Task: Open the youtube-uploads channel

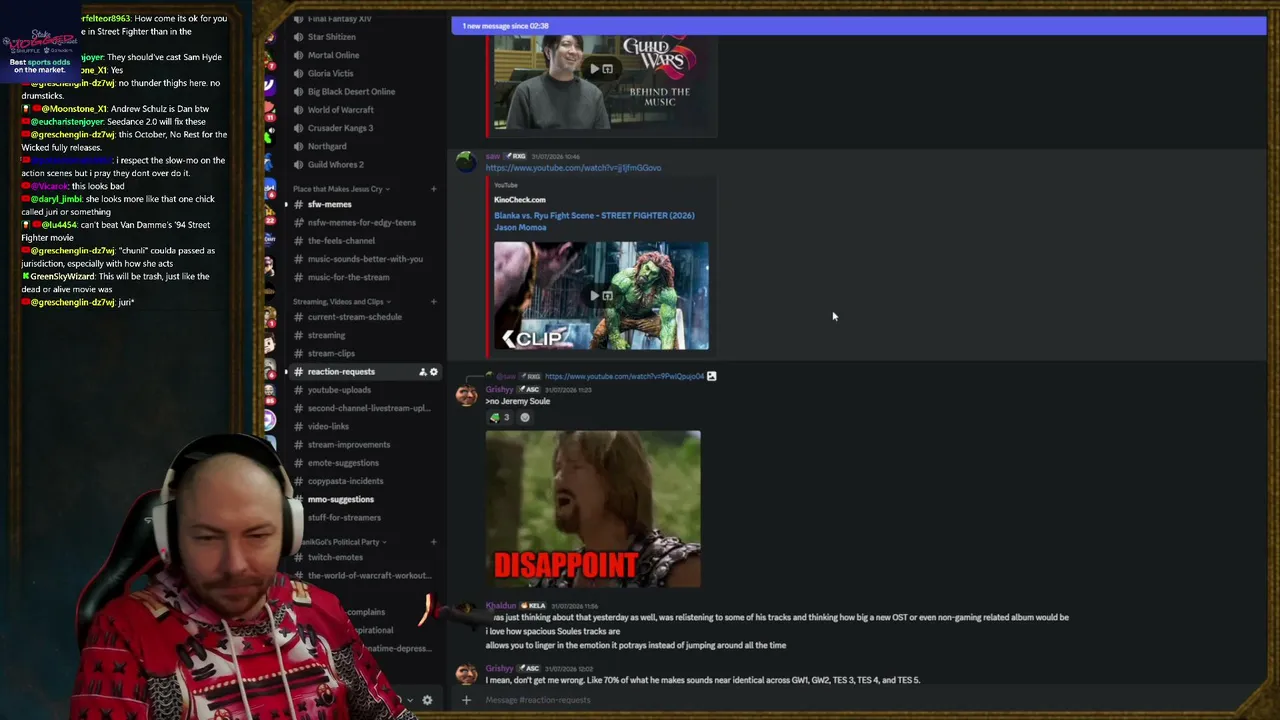Action: tap(339, 390)
